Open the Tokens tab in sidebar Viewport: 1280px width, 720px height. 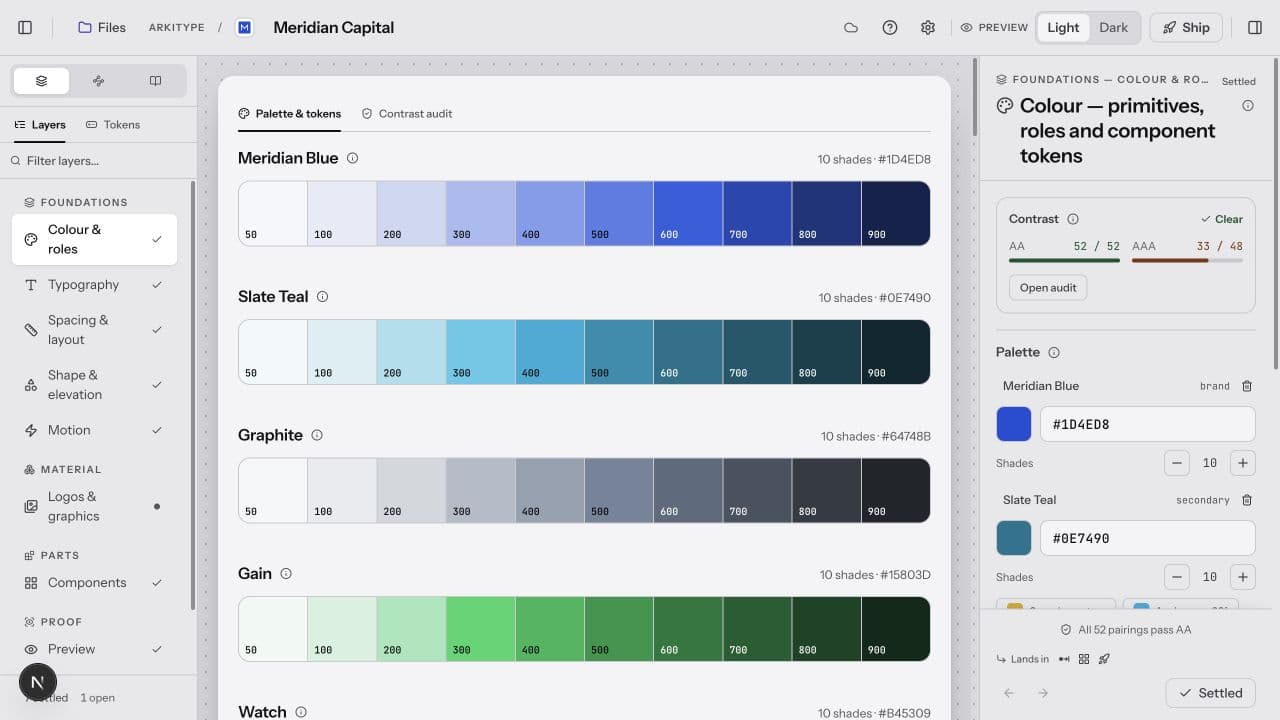point(113,125)
